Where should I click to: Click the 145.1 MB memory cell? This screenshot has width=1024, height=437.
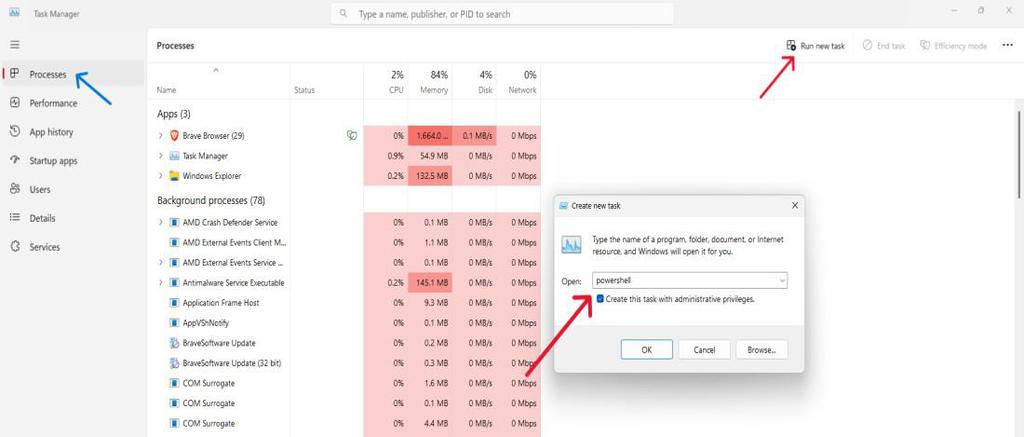click(430, 283)
